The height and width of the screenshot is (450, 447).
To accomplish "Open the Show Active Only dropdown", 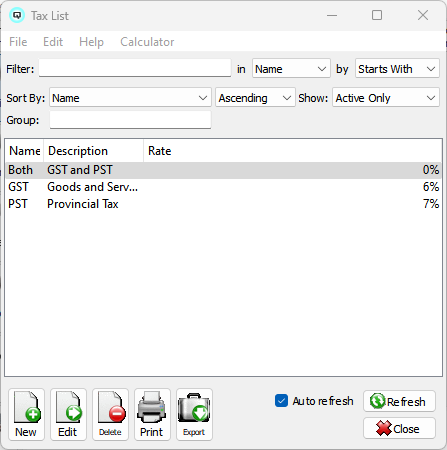I will coord(386,97).
